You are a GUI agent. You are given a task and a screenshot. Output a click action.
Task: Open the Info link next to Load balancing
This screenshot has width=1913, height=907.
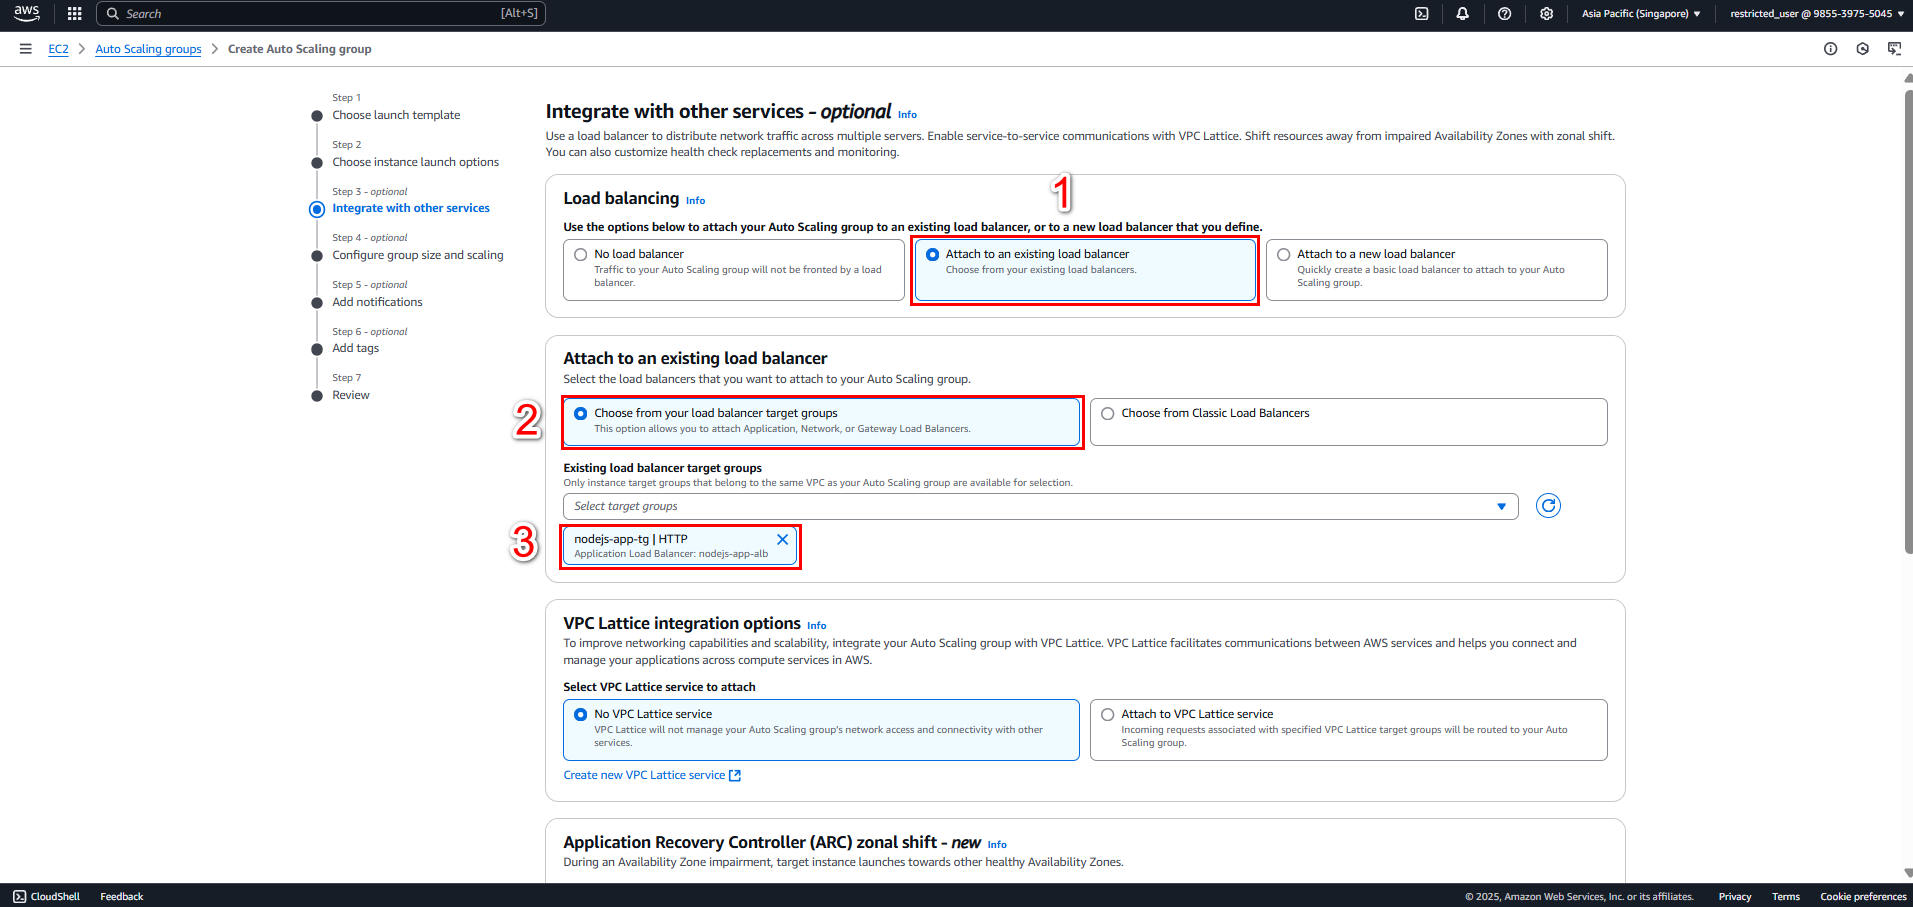click(695, 201)
